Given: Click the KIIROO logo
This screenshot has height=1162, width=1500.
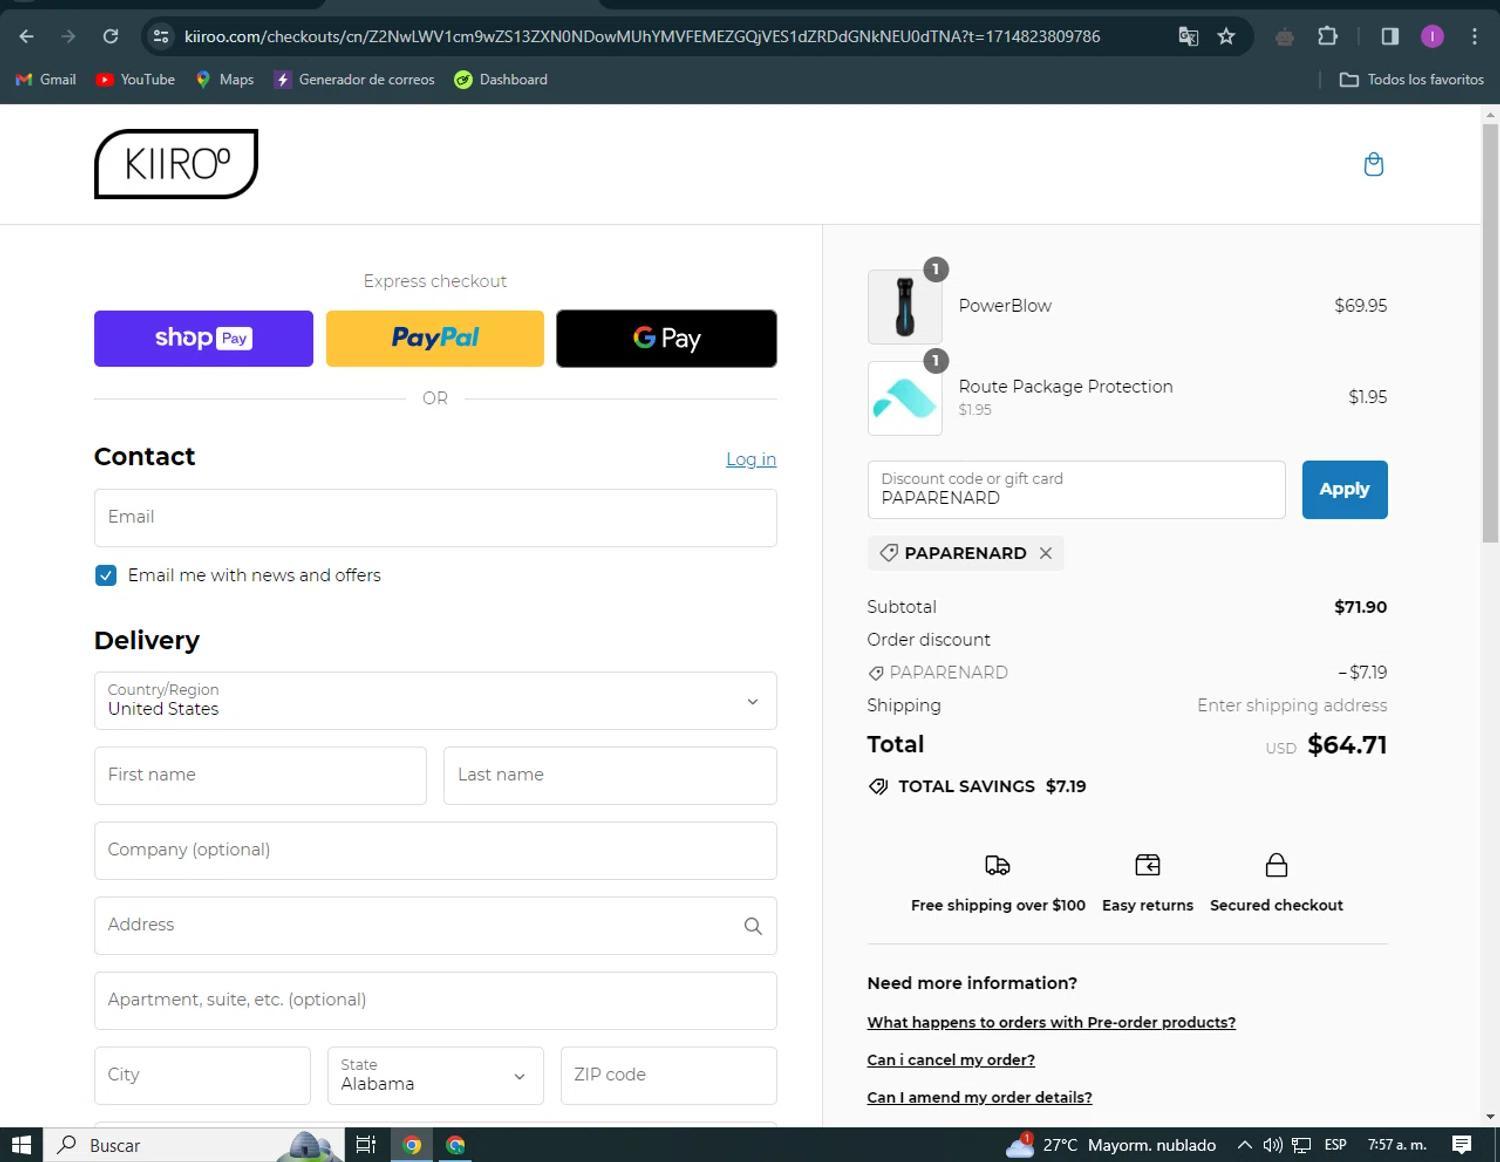Looking at the screenshot, I should (x=176, y=164).
